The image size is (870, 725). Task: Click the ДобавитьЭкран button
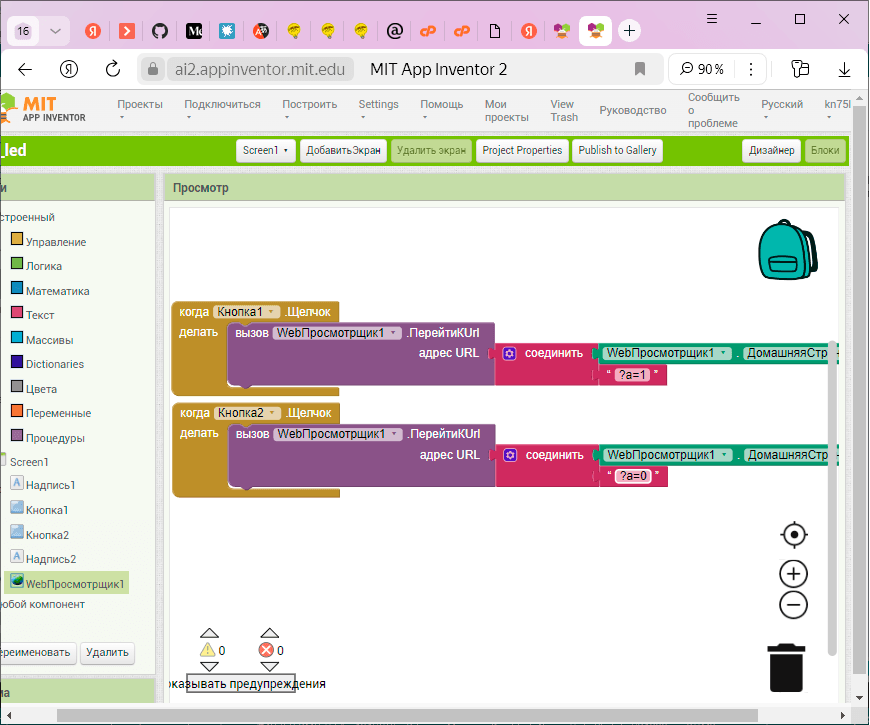point(343,151)
